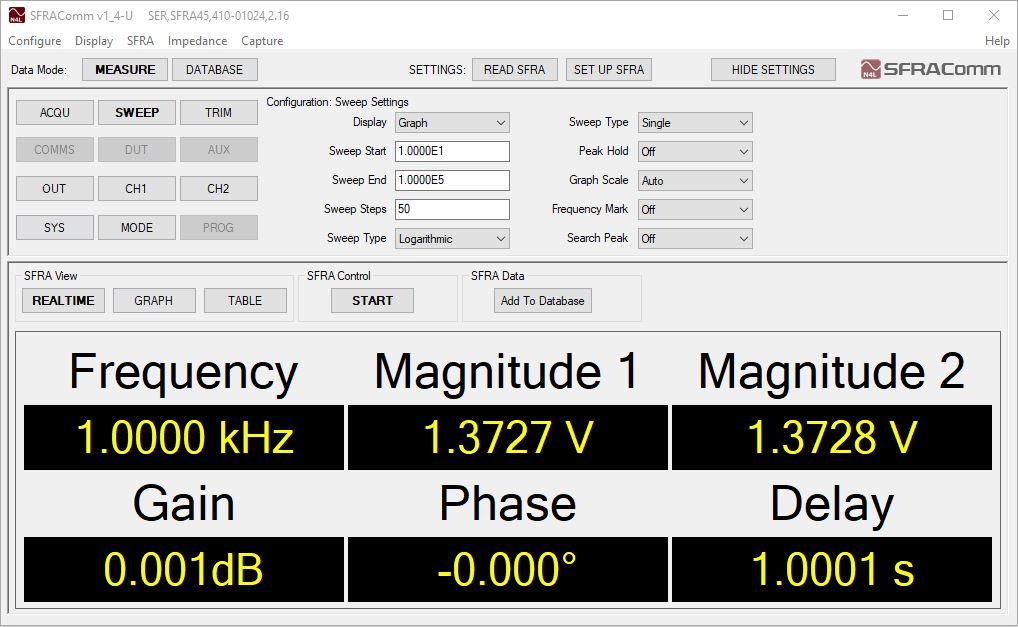Enable Search Peak from its dropdown
1018x627 pixels.
[x=694, y=238]
